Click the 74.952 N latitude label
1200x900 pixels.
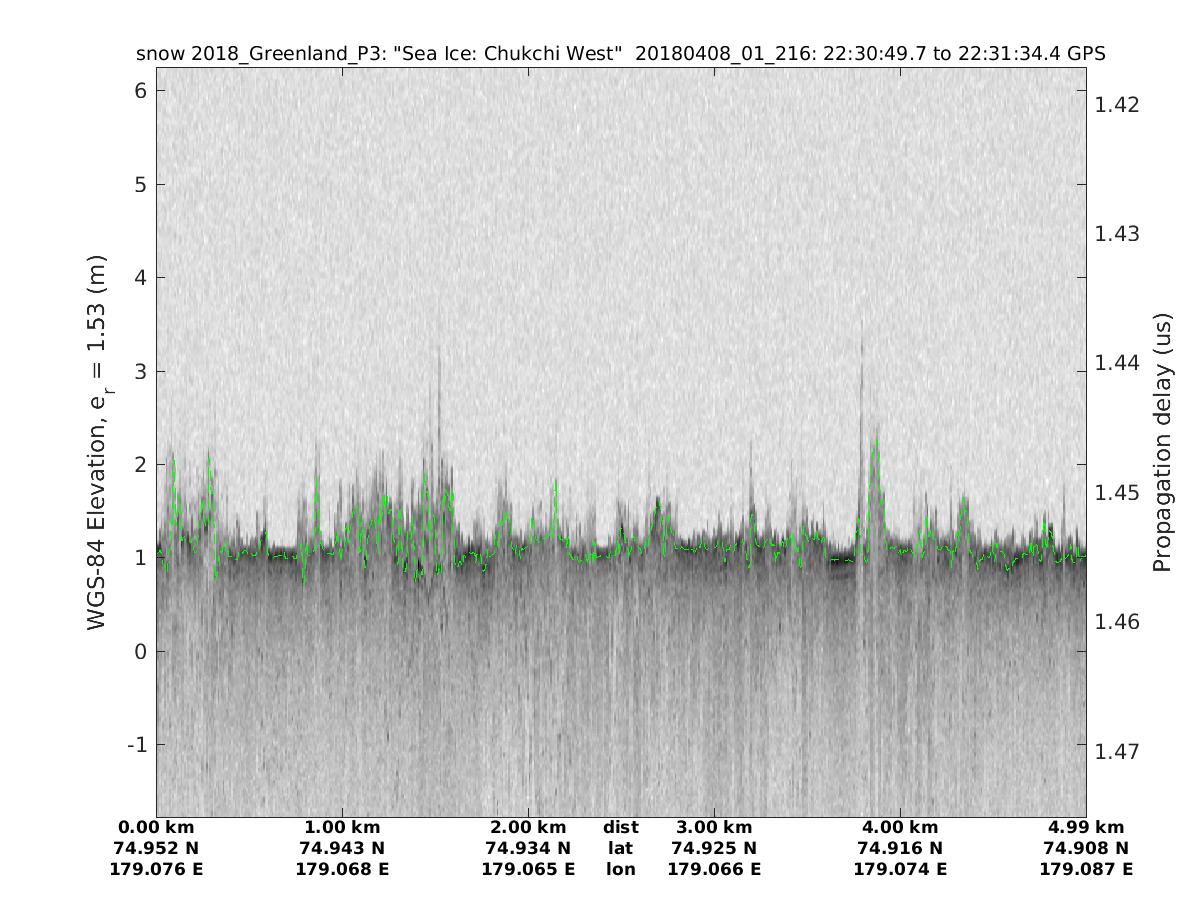157,849
